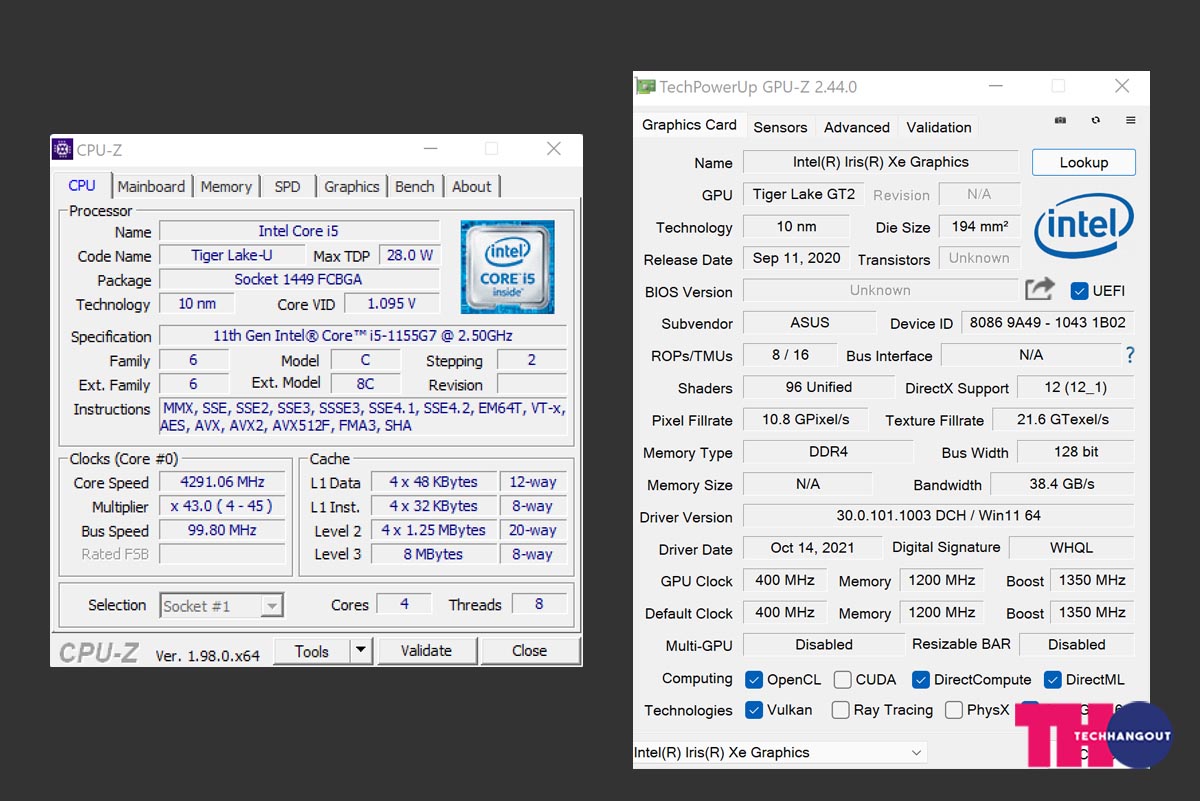Go to the Bench tab

tap(415, 187)
